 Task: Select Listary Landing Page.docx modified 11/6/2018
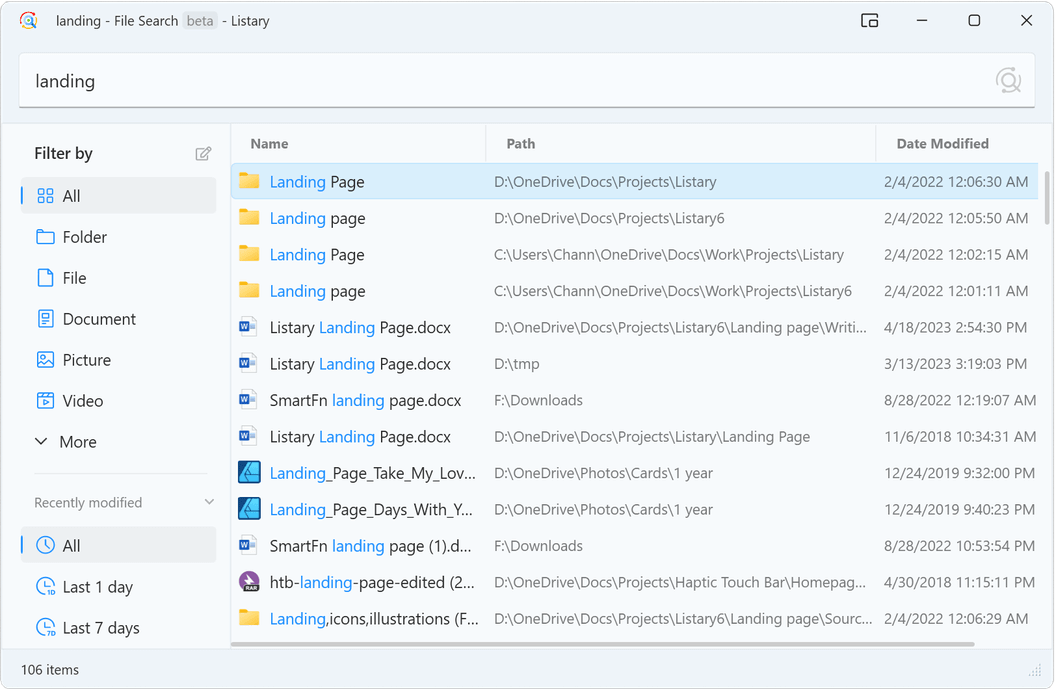tap(634, 436)
